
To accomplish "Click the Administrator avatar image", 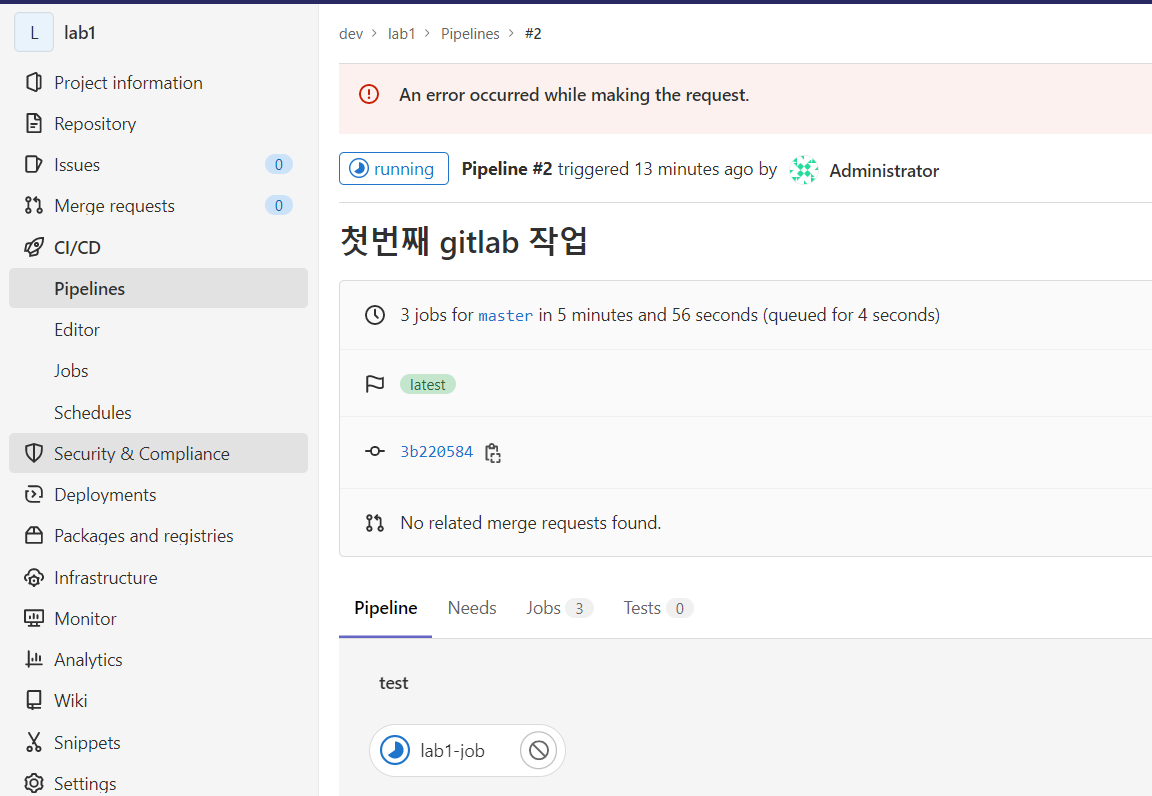I will click(804, 170).
